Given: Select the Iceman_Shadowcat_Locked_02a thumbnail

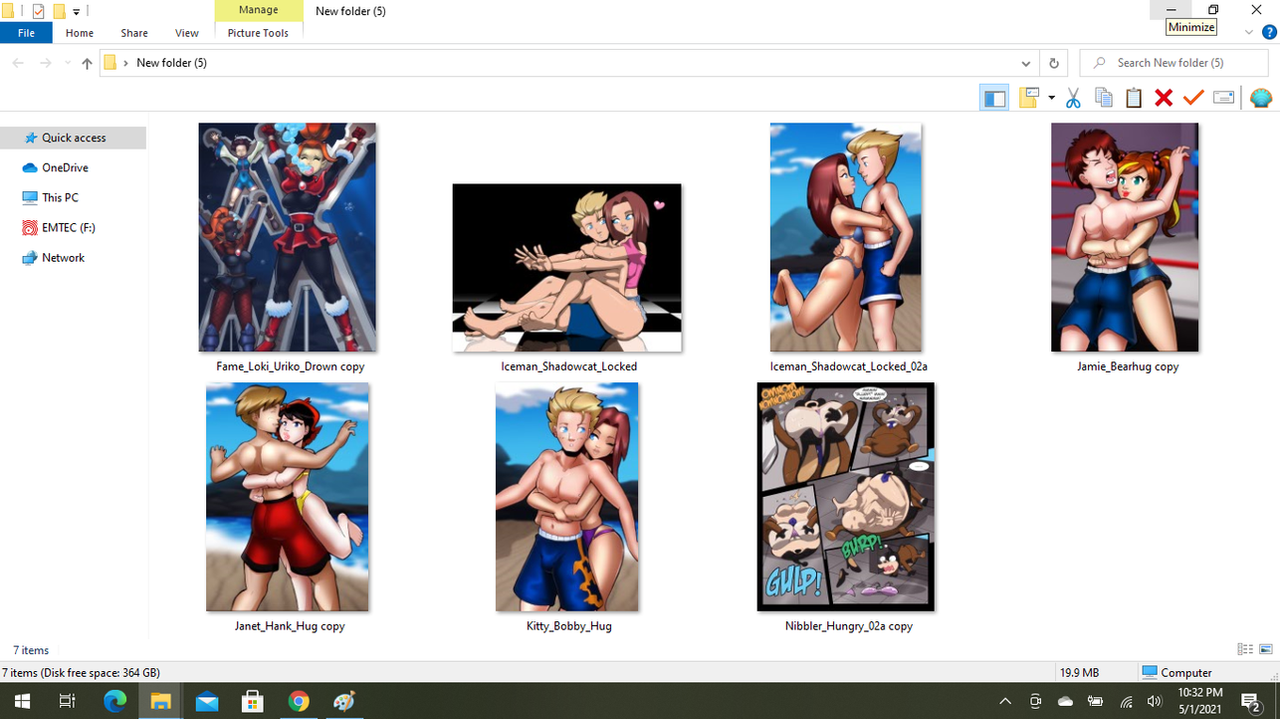Looking at the screenshot, I should click(x=846, y=237).
